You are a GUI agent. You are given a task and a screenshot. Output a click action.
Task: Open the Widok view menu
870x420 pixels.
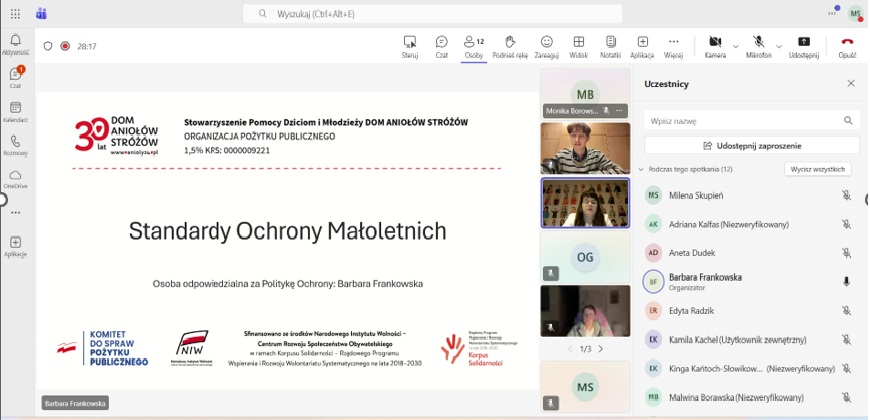(x=578, y=42)
